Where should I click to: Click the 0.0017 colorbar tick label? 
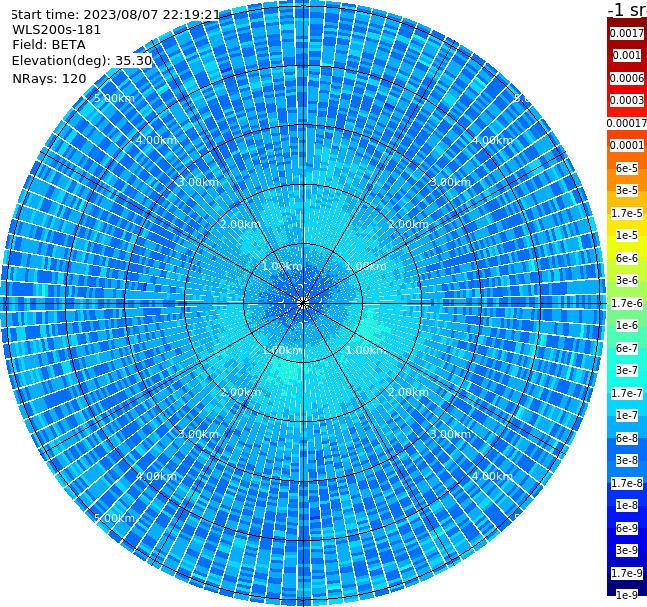pos(627,33)
